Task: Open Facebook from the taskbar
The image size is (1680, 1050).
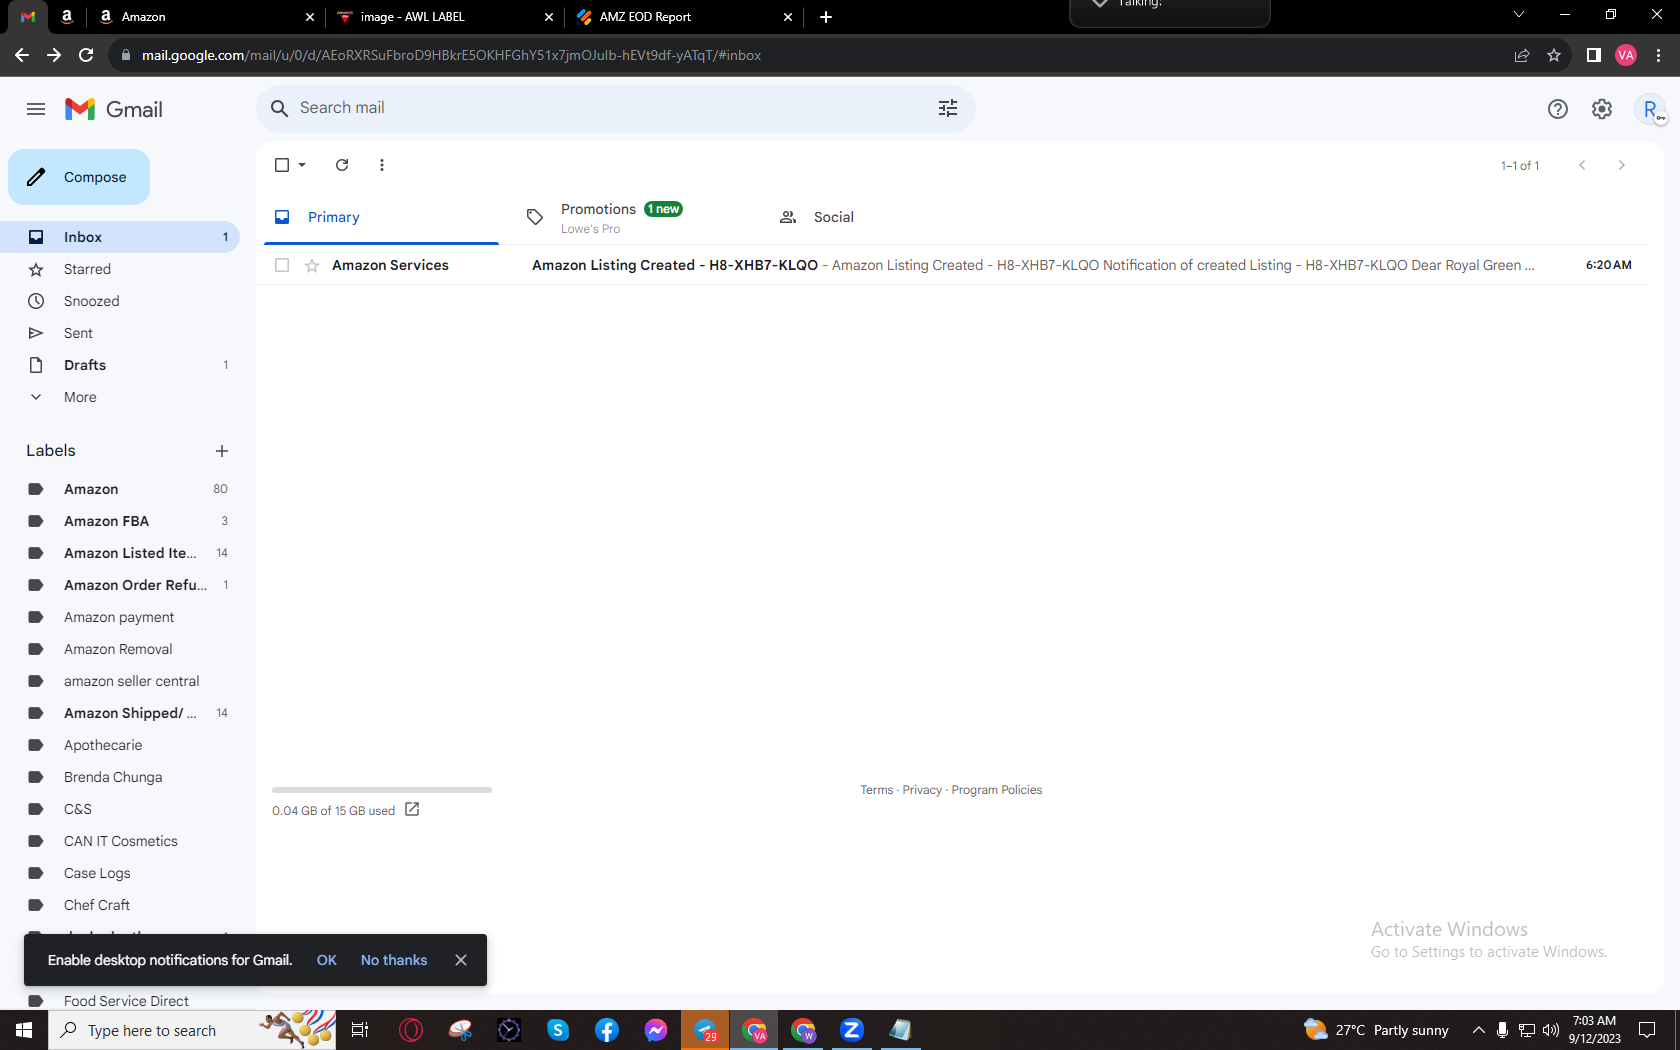Action: [x=607, y=1030]
